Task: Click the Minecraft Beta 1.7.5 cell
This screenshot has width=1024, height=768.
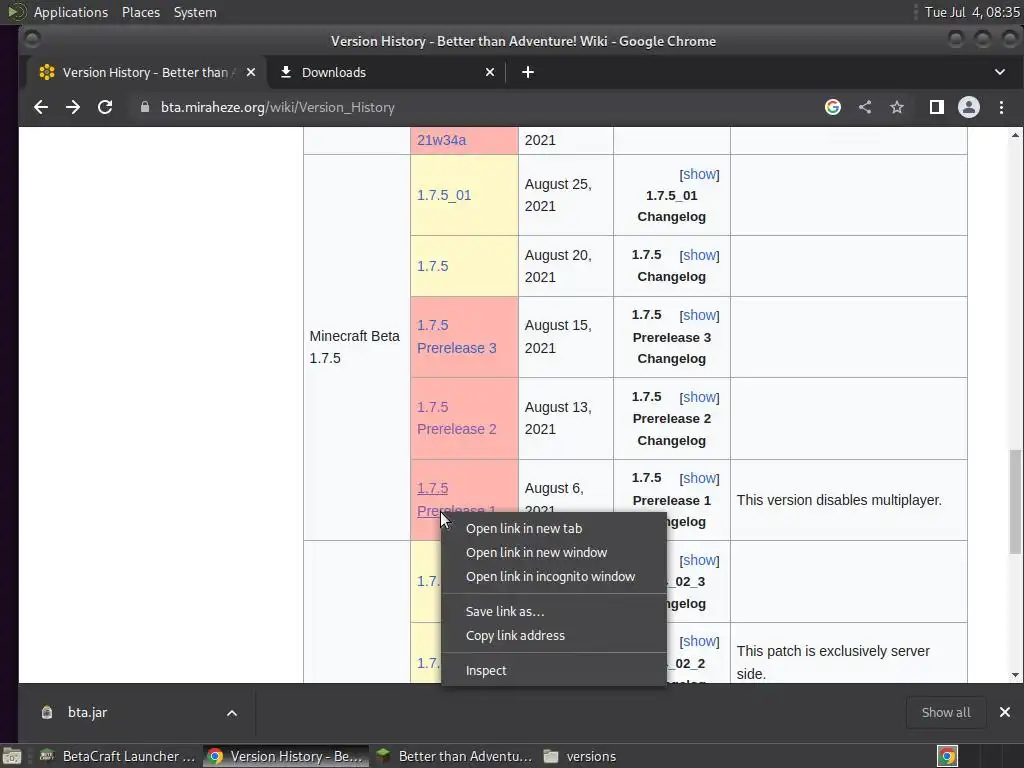Action: 355,347
